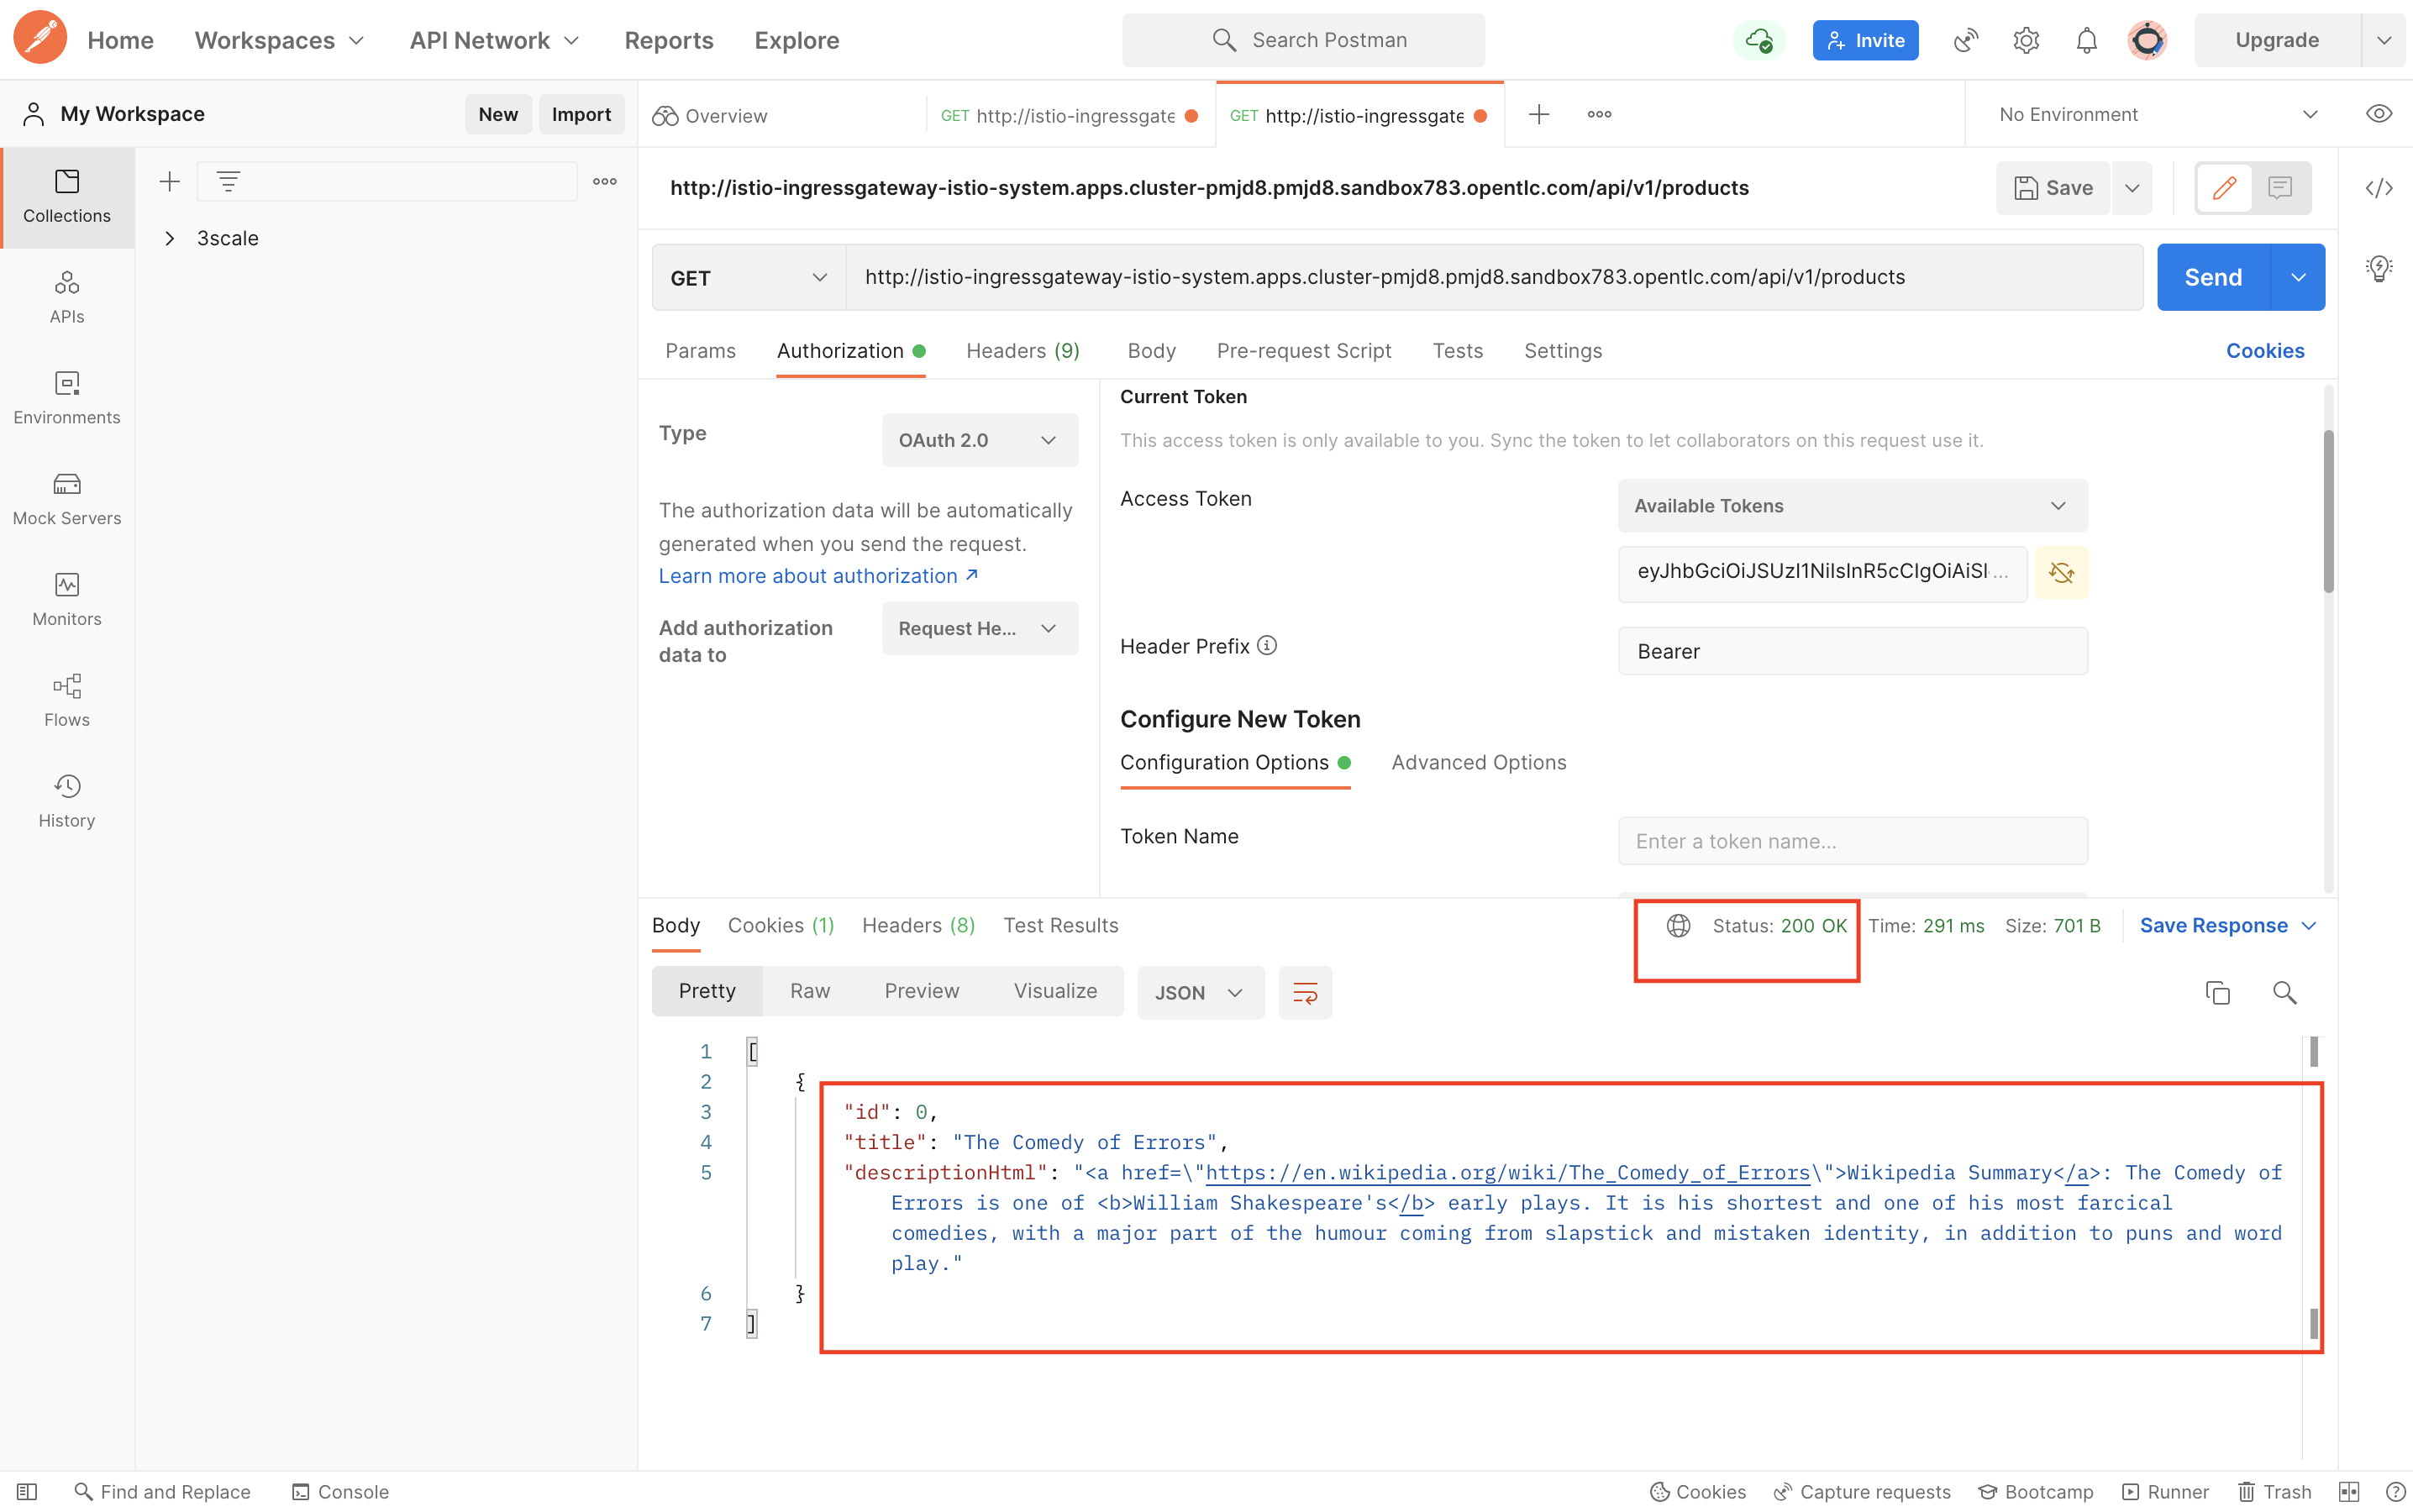2413x1512 pixels.
Task: Expand the 3scale collection tree item
Action: click(169, 237)
